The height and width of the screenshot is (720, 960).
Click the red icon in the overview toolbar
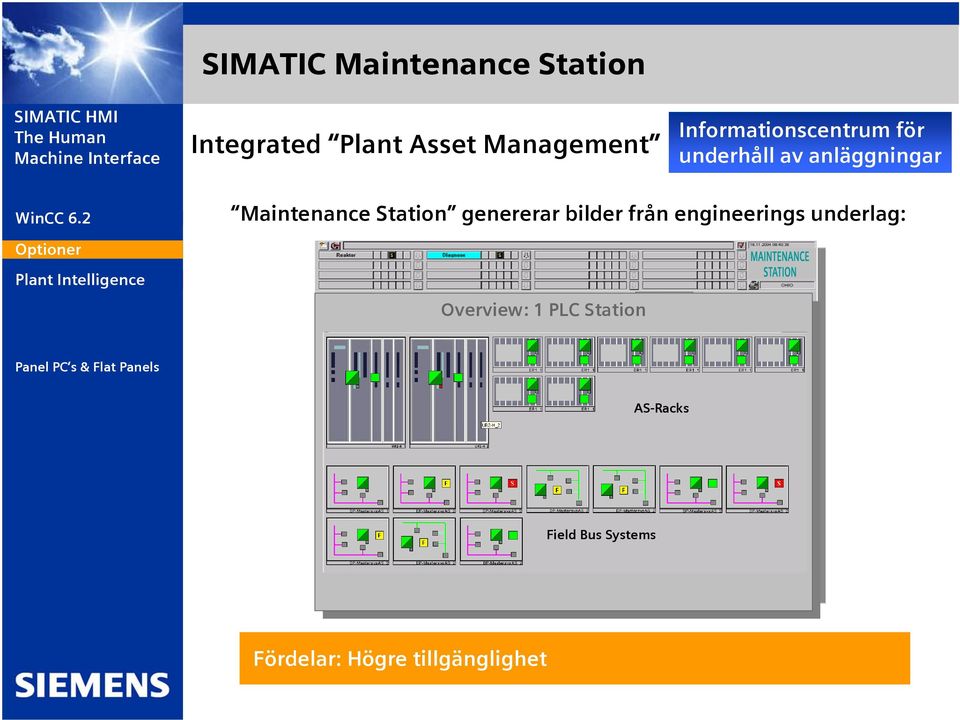[336, 246]
